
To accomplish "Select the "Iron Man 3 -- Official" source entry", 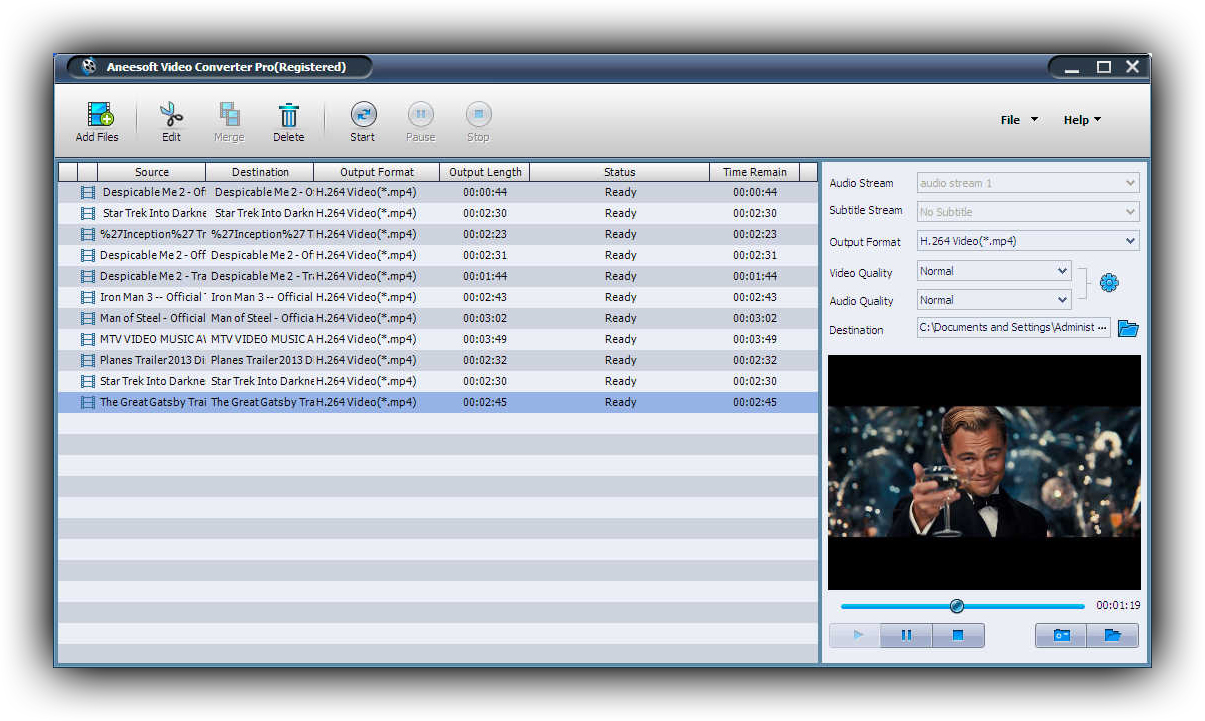I will click(152, 297).
